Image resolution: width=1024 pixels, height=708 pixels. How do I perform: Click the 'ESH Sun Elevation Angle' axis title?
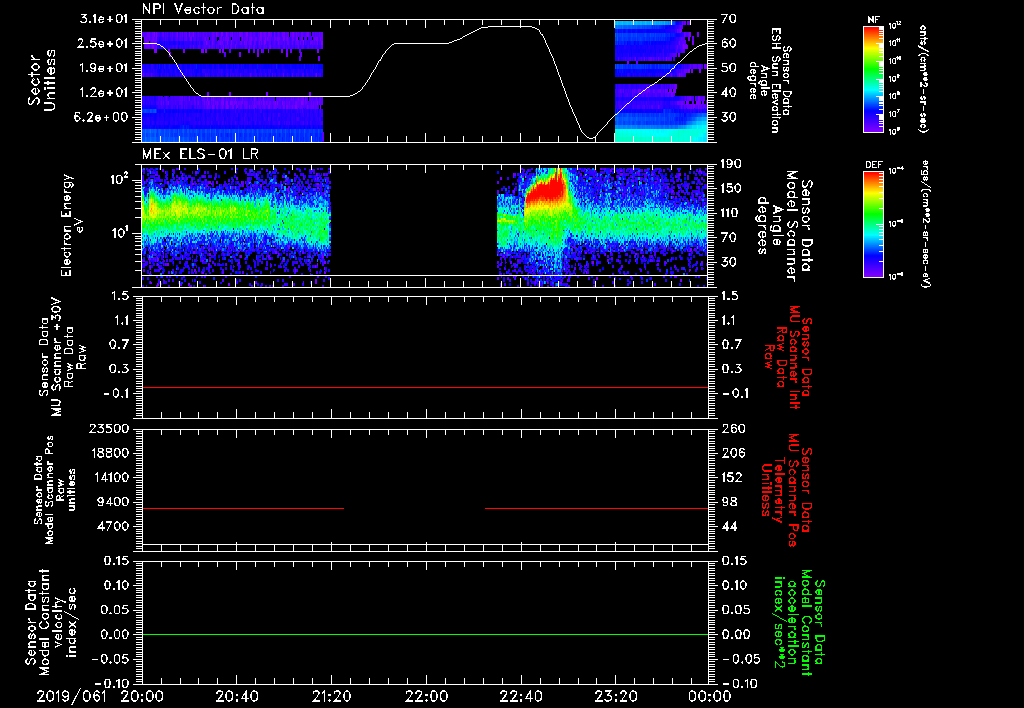pyautogui.click(x=769, y=80)
